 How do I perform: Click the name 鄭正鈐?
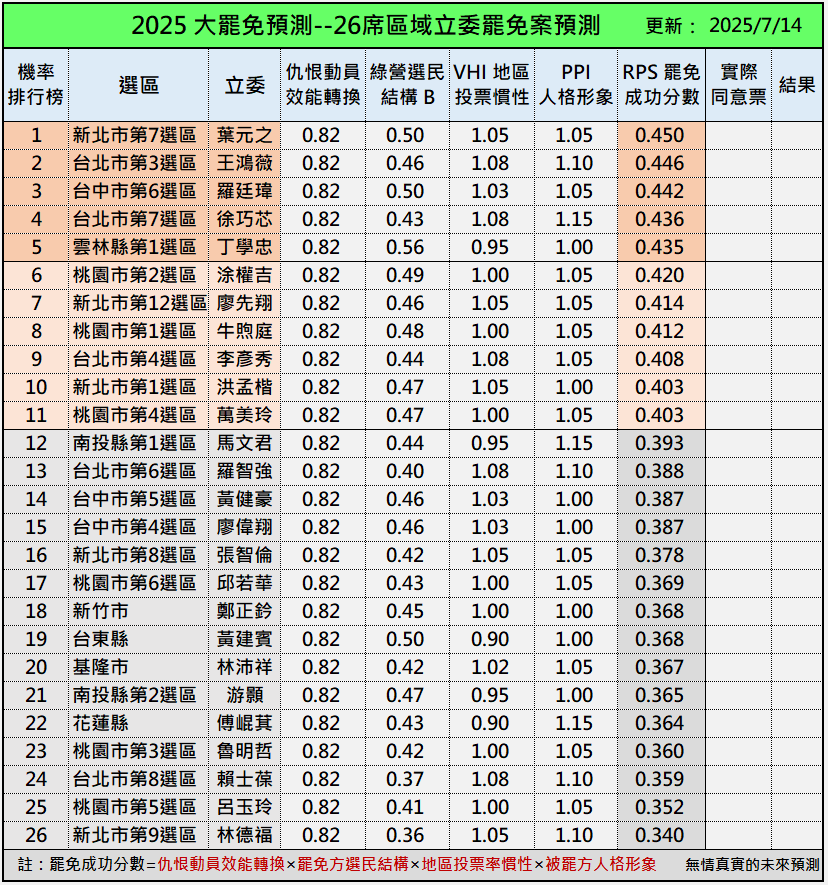tap(244, 611)
